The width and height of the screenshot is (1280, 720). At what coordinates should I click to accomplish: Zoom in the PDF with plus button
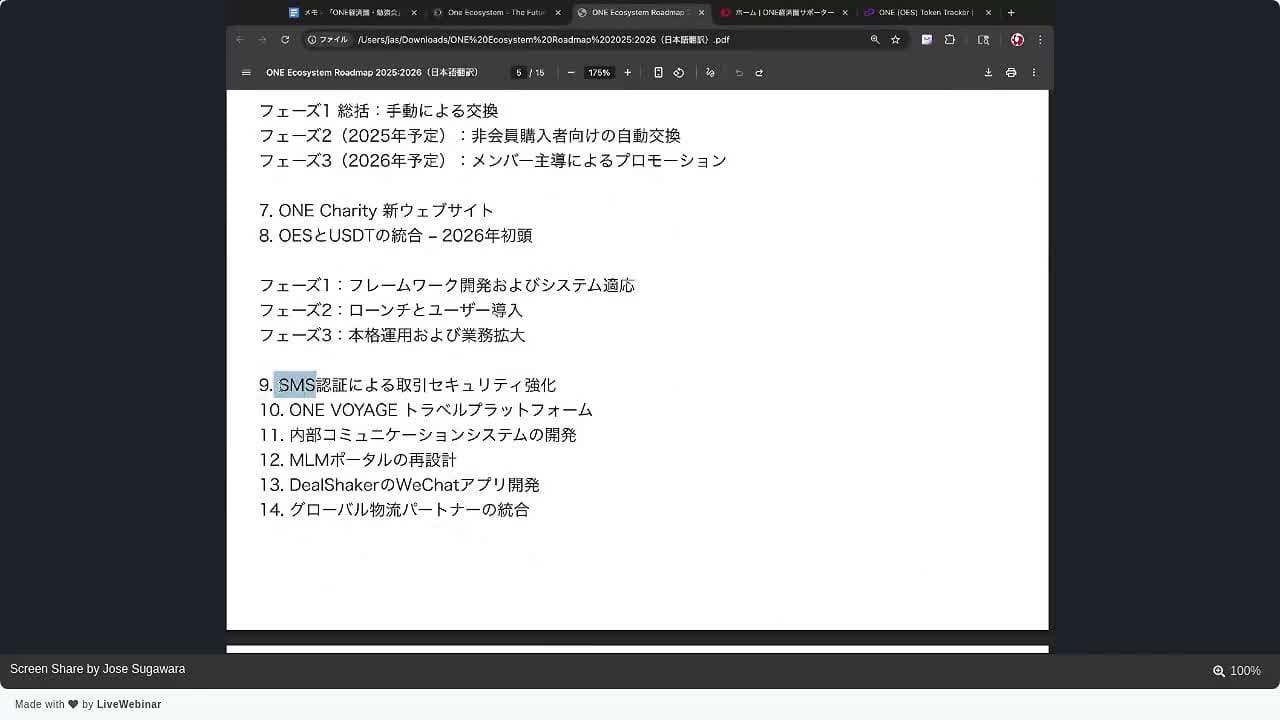[628, 73]
